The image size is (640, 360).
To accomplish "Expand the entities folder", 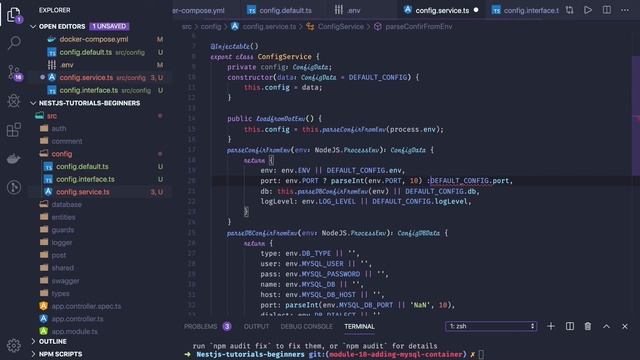I will tap(63, 217).
